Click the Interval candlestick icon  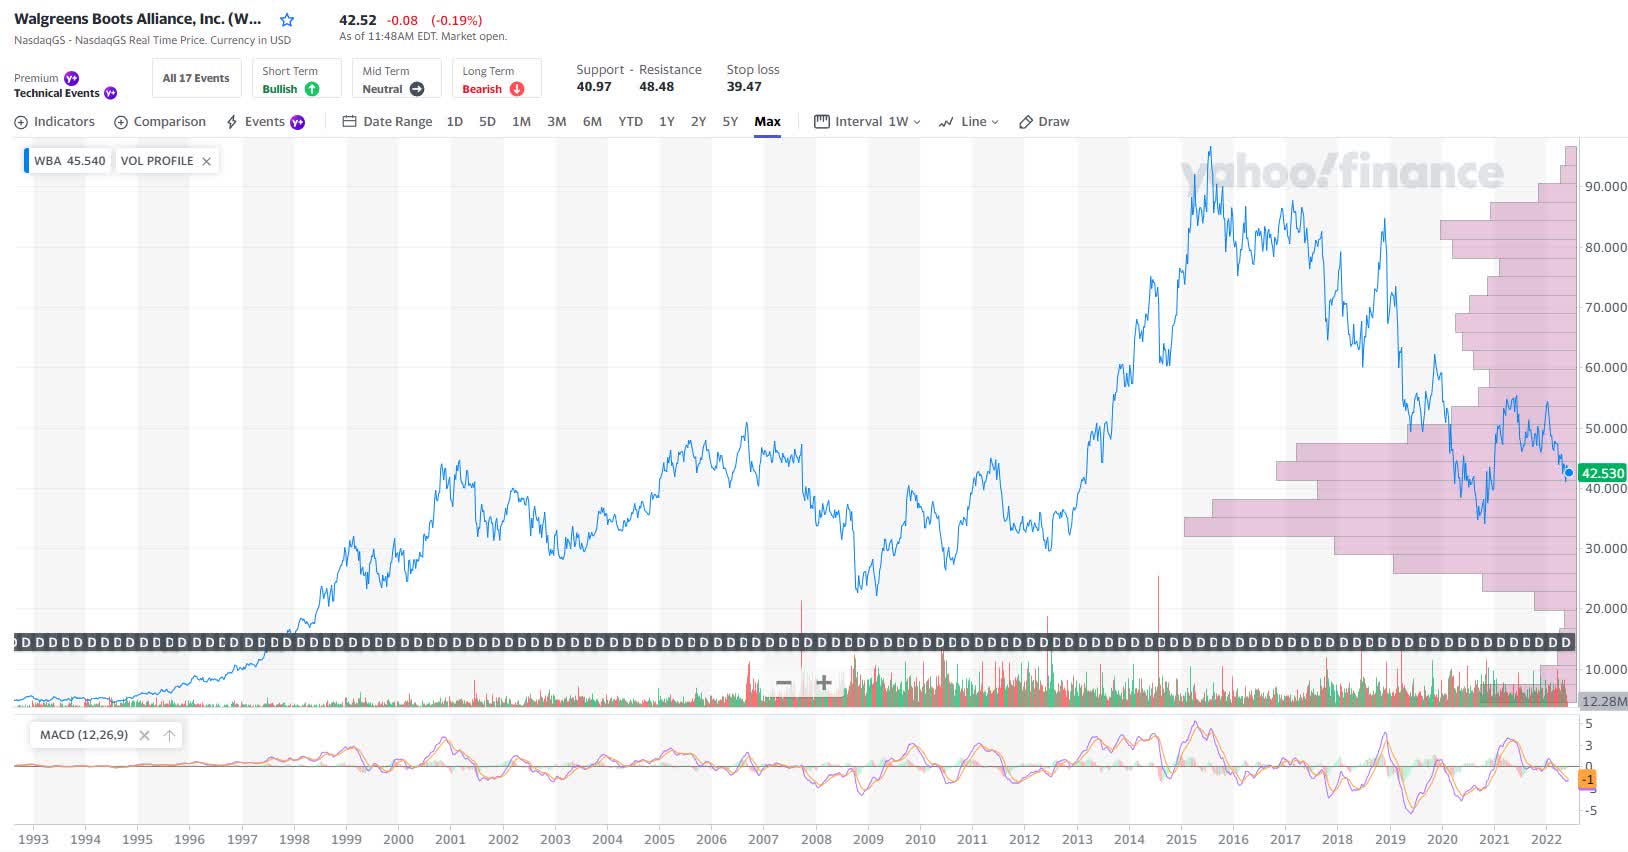click(x=822, y=122)
